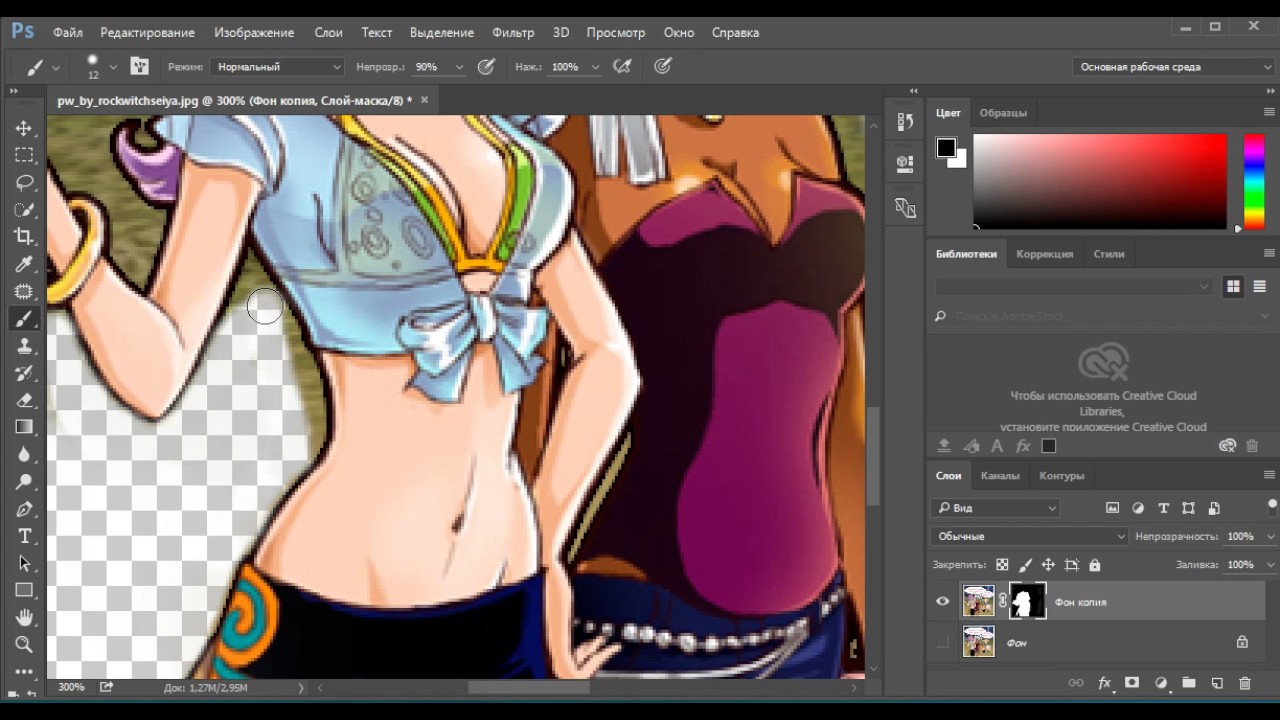Viewport: 1280px width, 720px height.
Task: Create a new layer icon
Action: coord(1217,683)
